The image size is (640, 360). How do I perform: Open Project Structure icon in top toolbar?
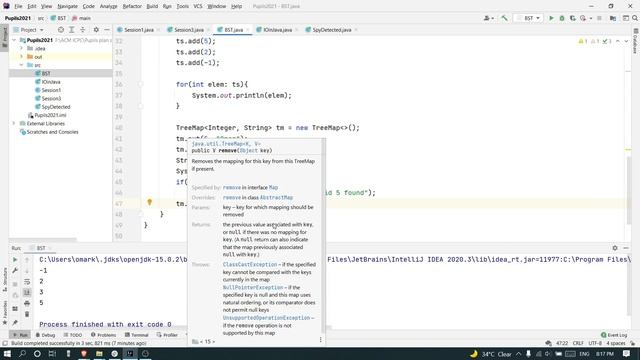tap(613, 18)
